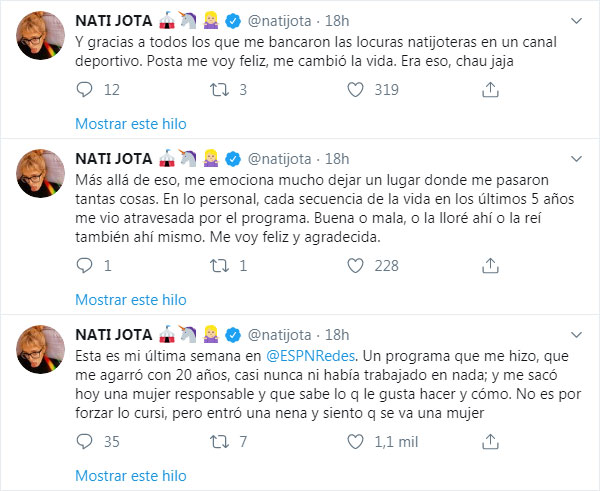Reply to the tweet with 35 replies
This screenshot has width=600, height=491.
point(86,442)
